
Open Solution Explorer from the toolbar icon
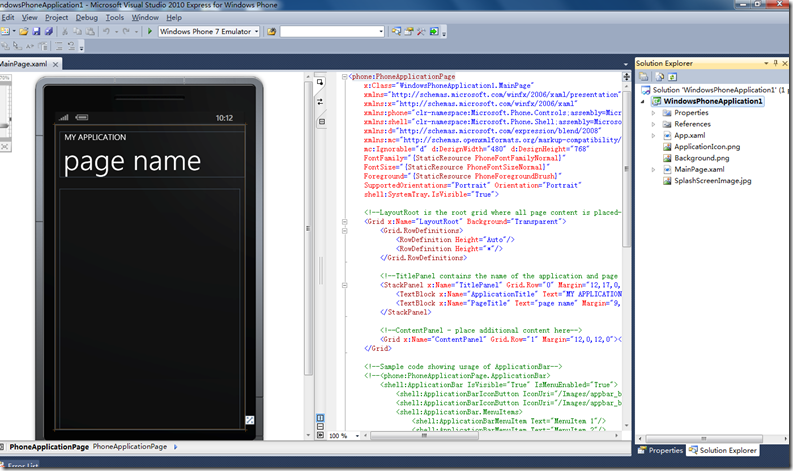tap(396, 31)
